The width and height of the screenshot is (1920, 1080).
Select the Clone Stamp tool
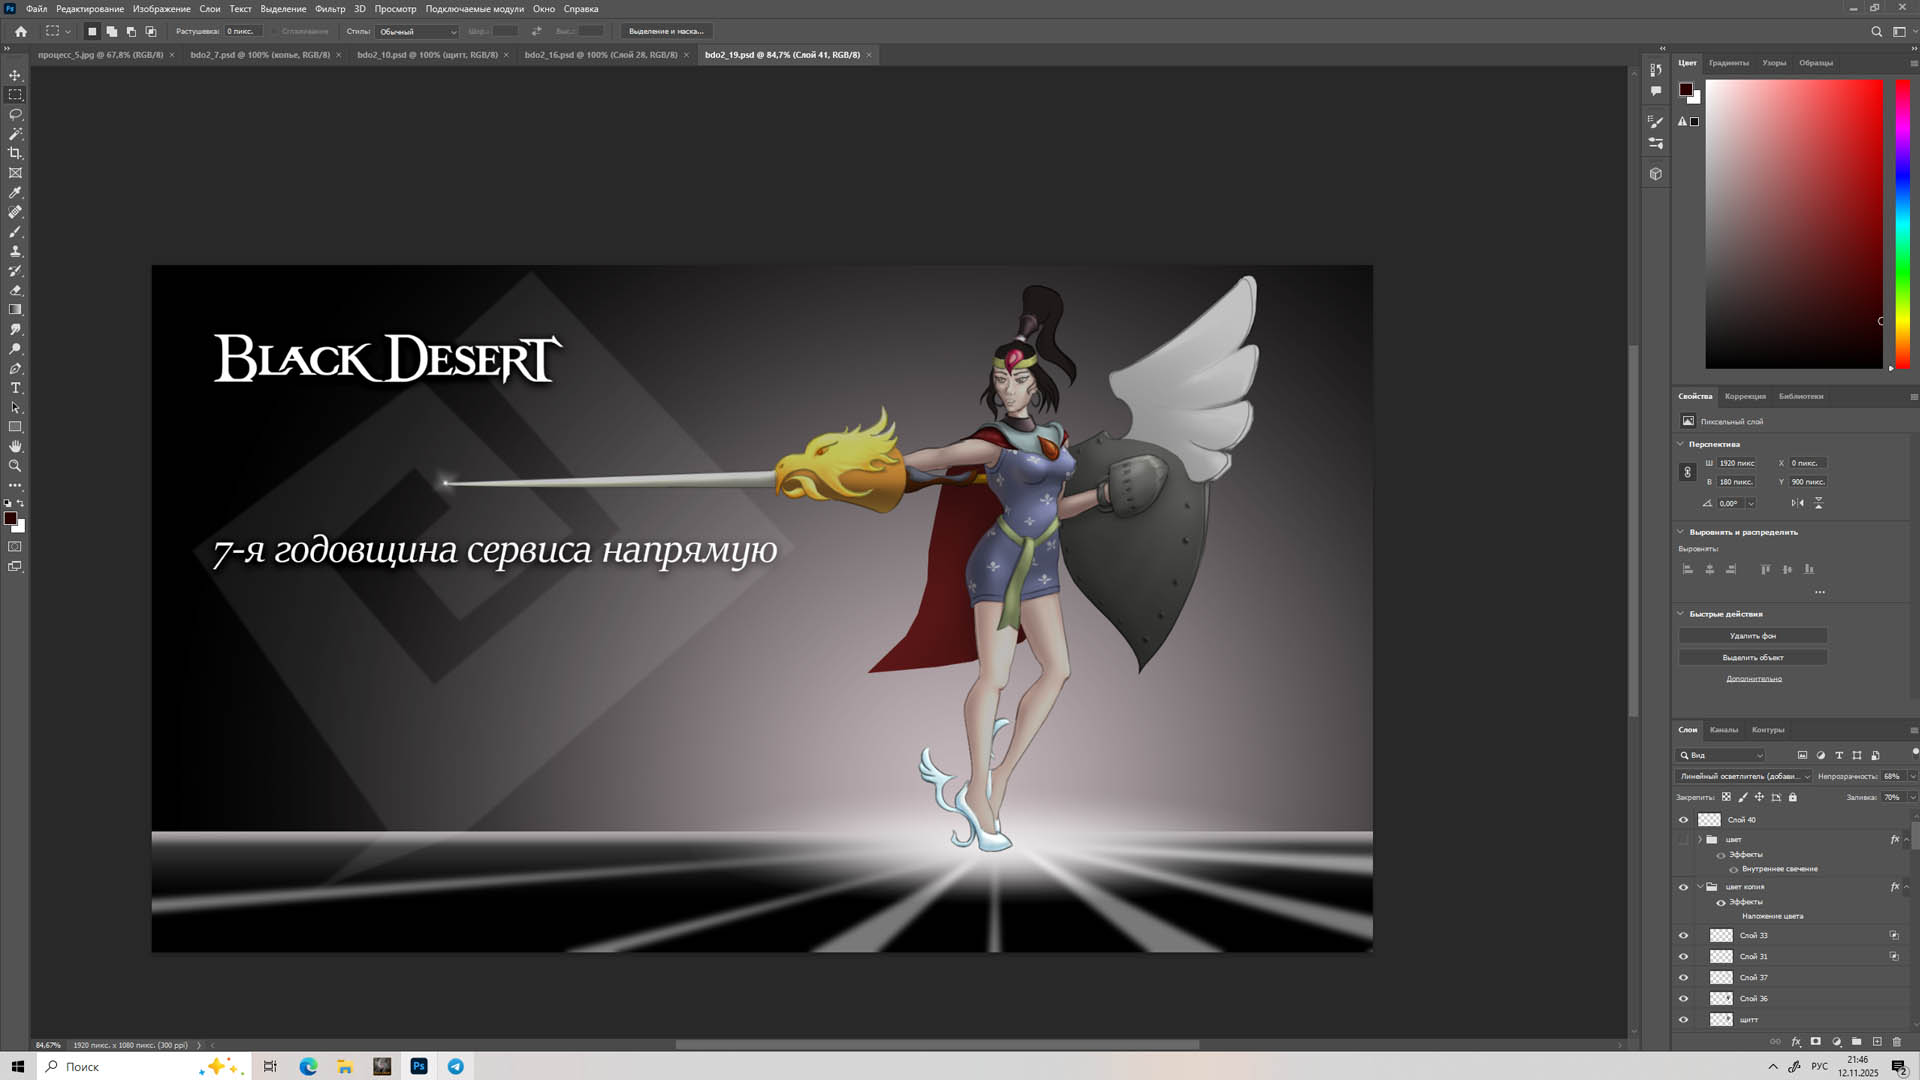[15, 251]
